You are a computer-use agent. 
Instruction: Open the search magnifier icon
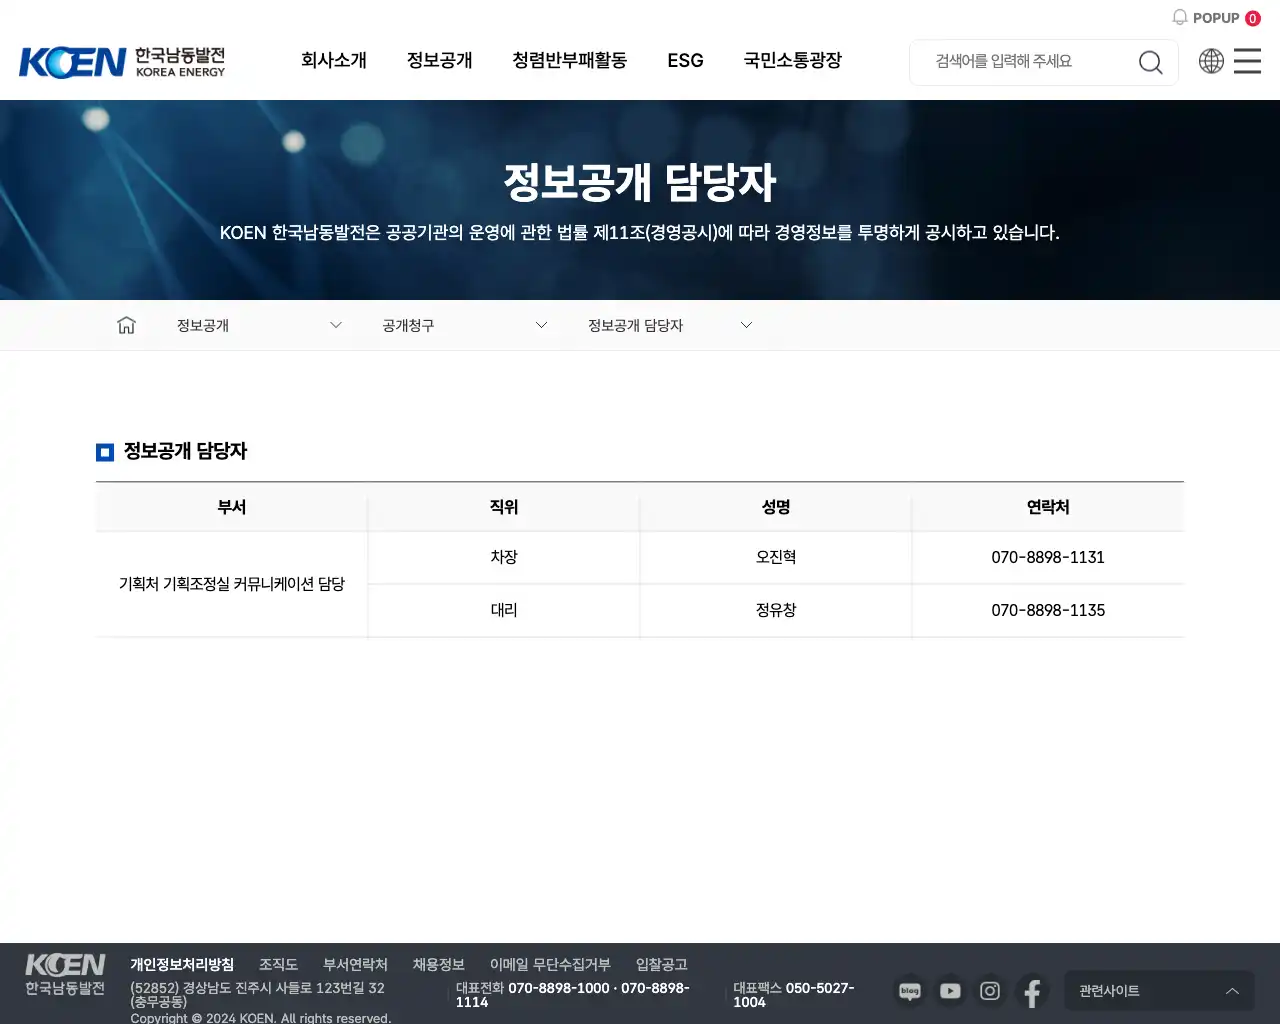pos(1150,61)
